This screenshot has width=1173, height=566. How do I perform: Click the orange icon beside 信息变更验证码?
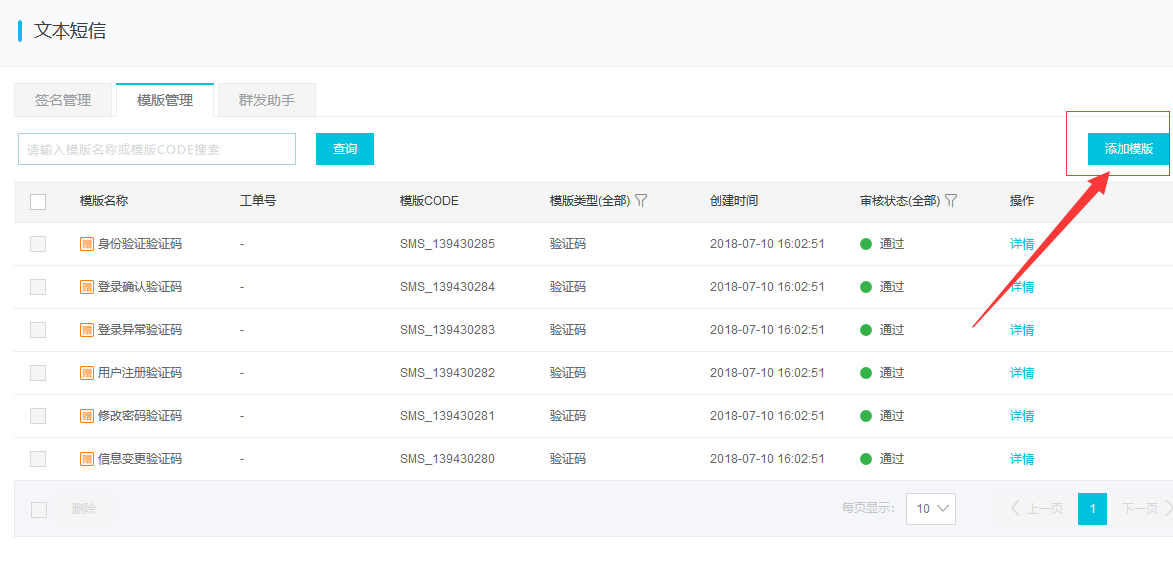[87, 459]
